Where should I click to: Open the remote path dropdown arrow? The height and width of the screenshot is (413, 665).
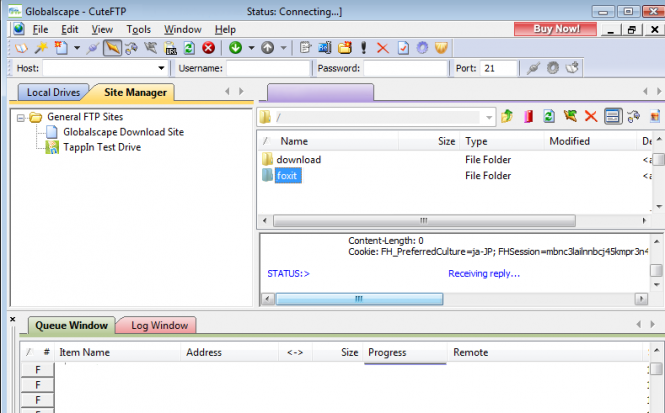(489, 117)
